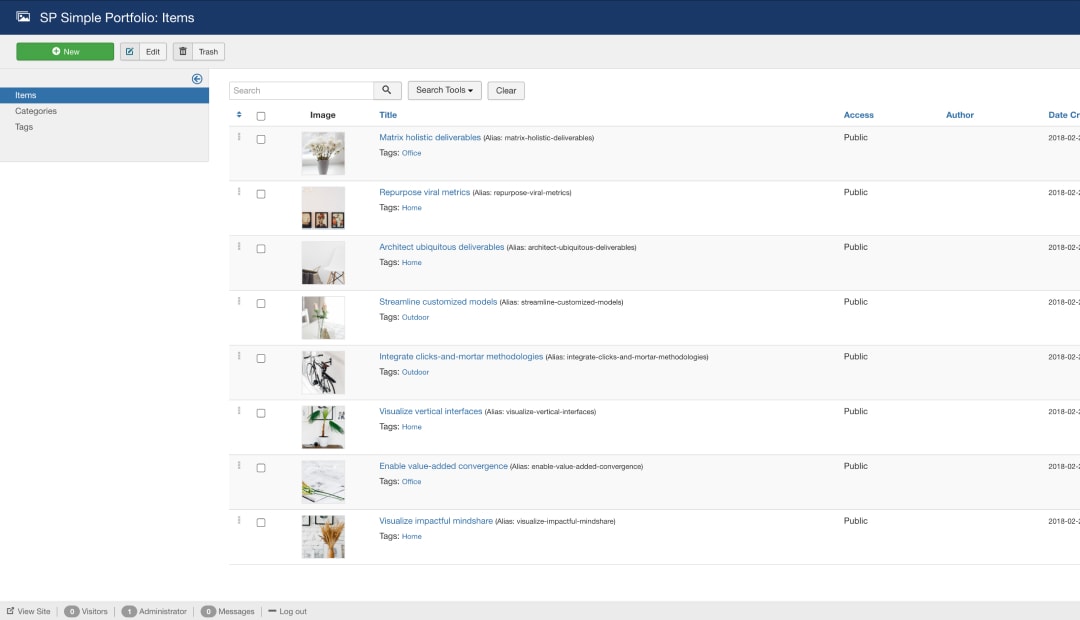Screen dimensions: 1080x620
Task: Select checkbox for Enable value-added convergence
Action: tap(261, 468)
